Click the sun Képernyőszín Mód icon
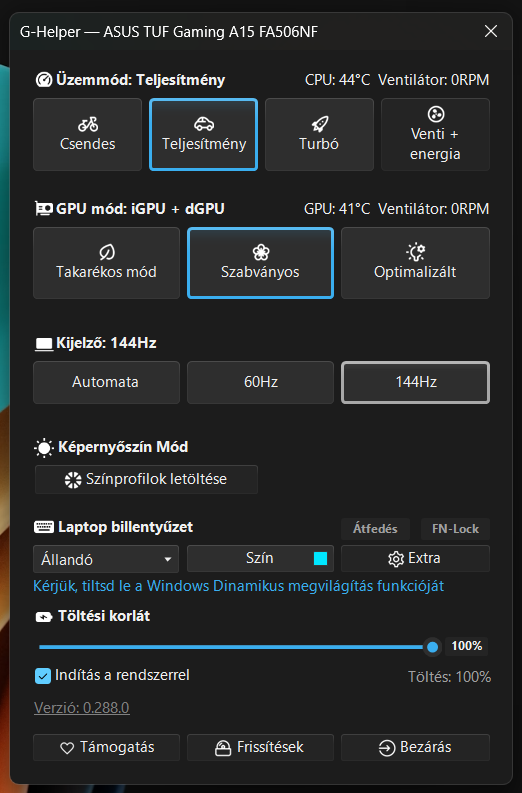 point(44,448)
